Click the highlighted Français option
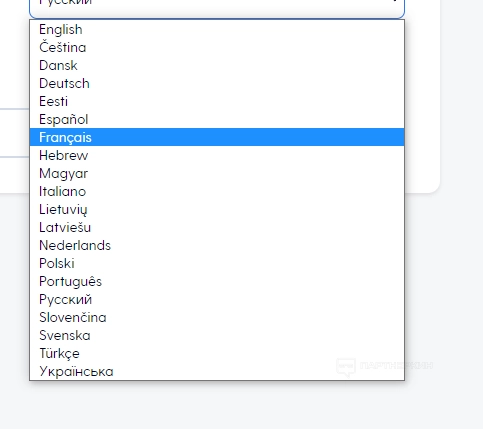This screenshot has width=483, height=429. 217,137
